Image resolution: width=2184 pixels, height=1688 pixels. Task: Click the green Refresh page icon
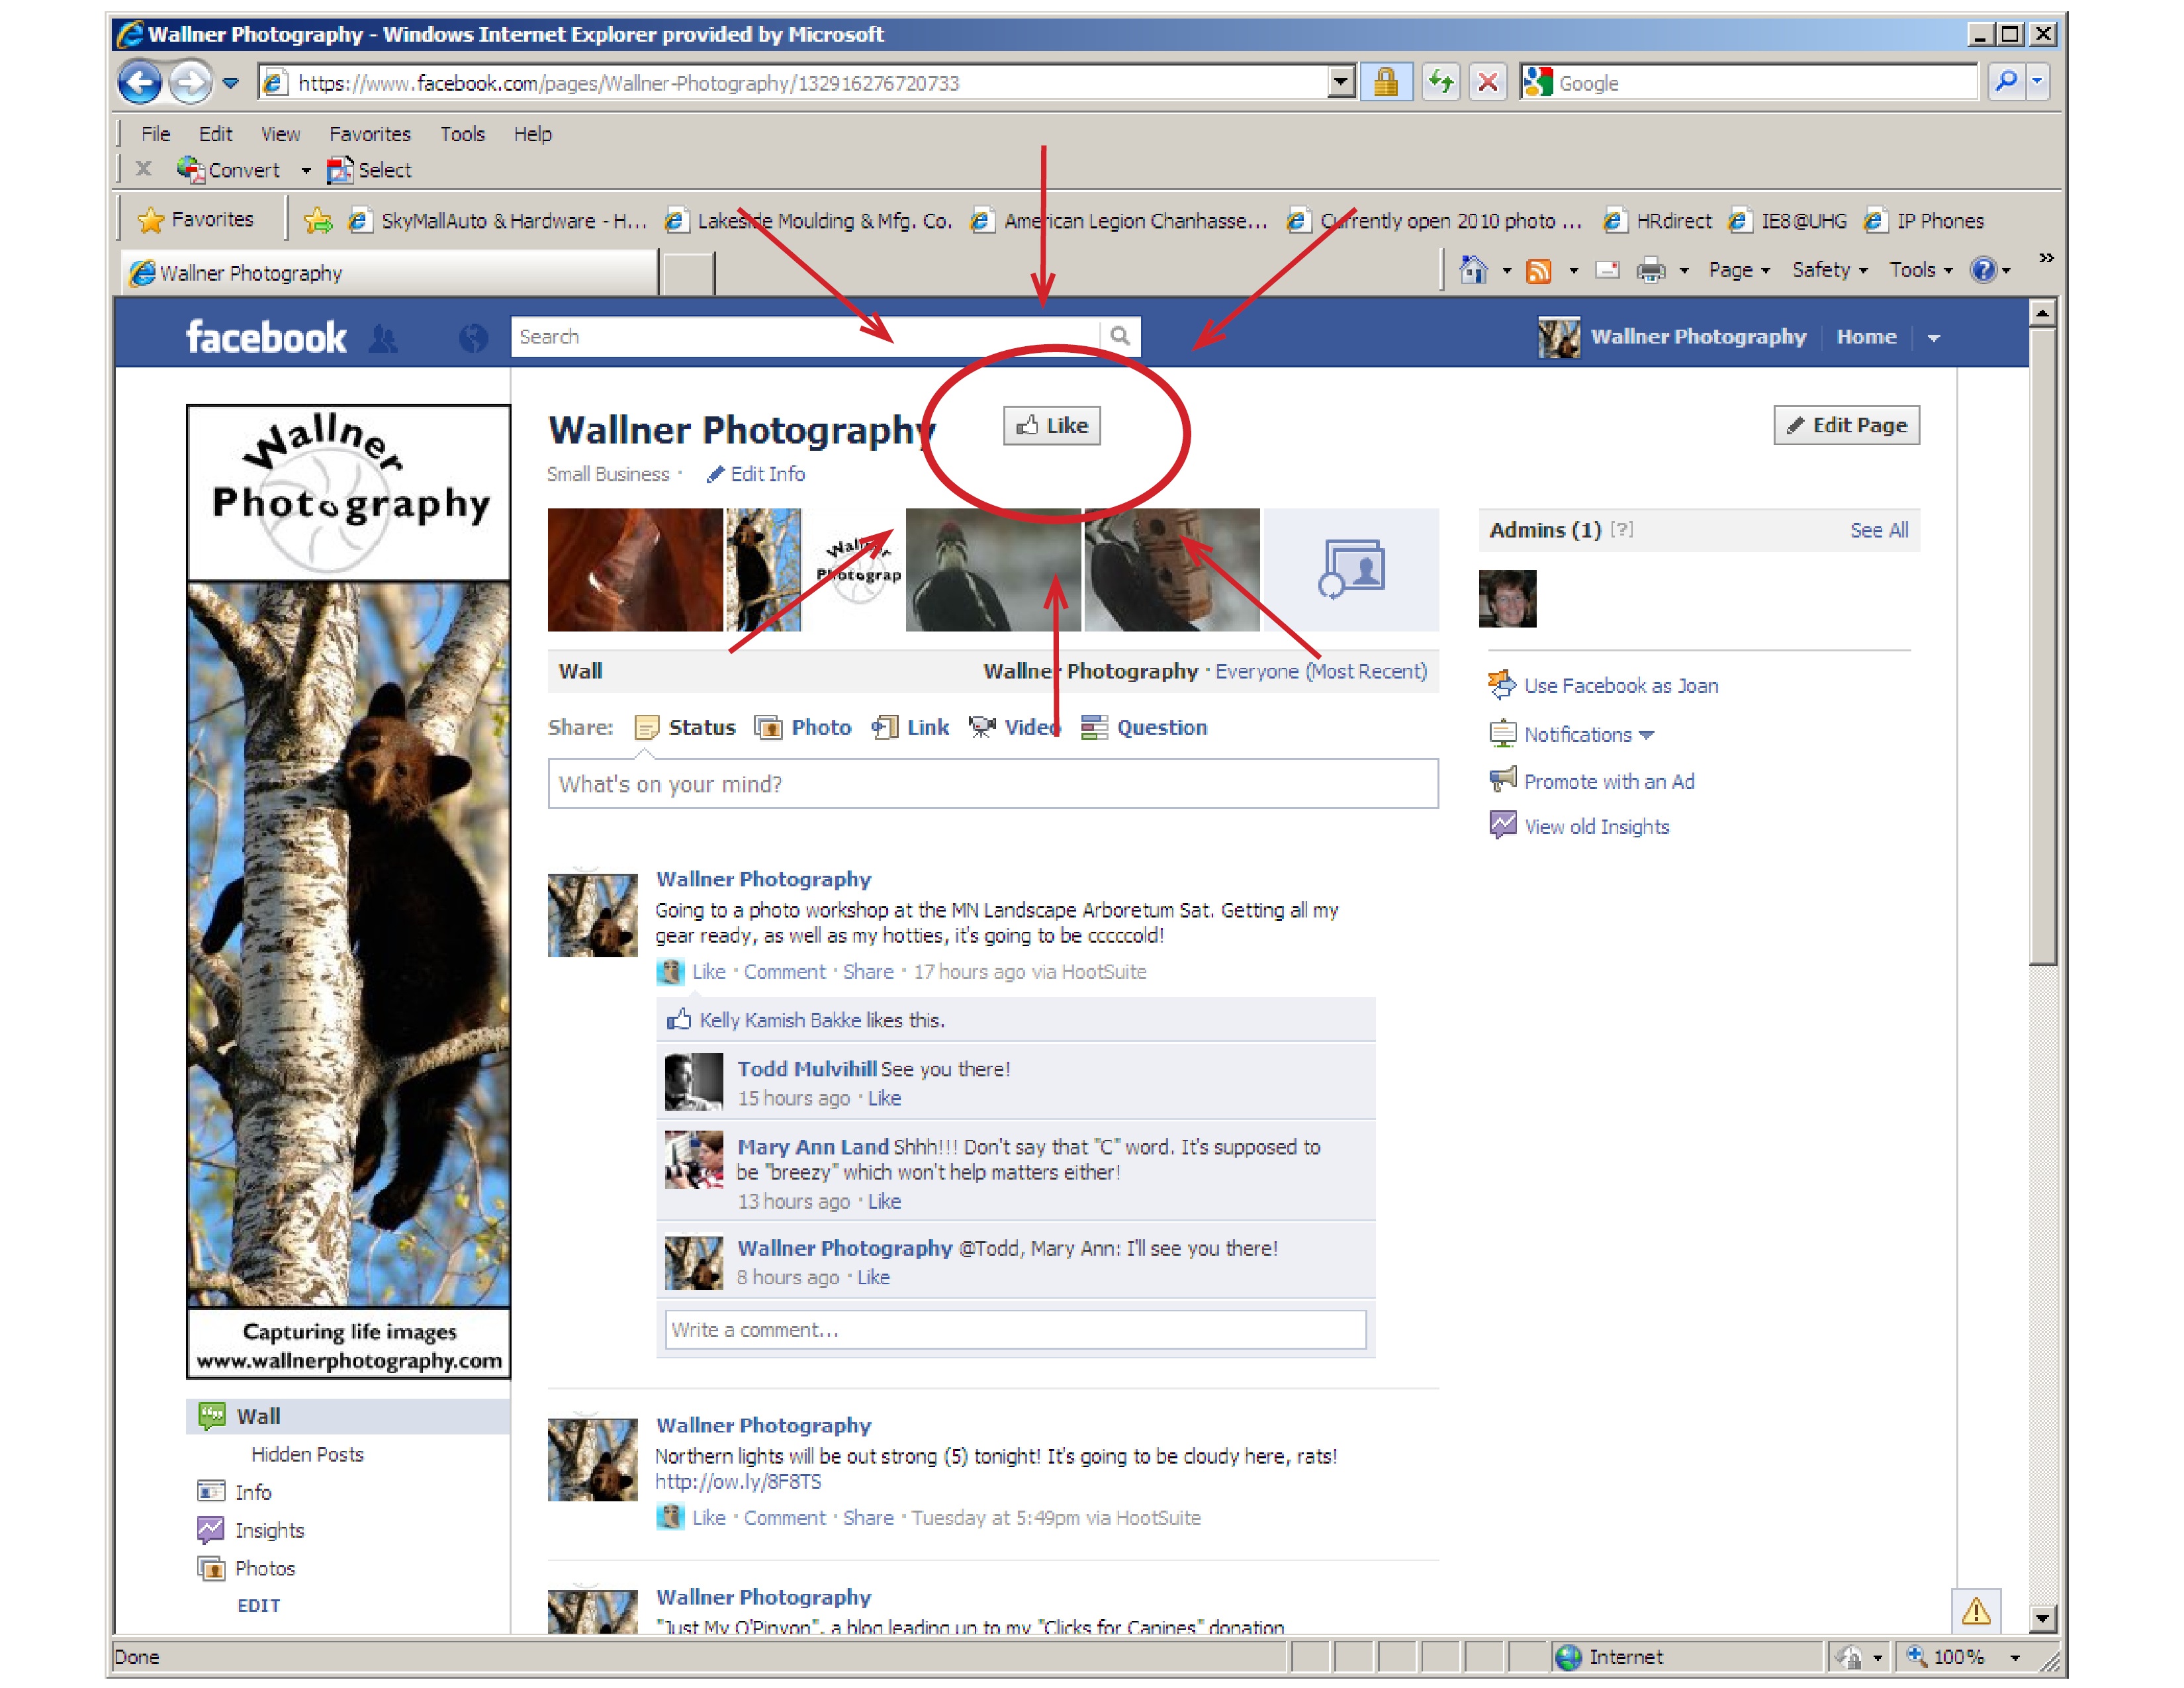(x=1440, y=82)
